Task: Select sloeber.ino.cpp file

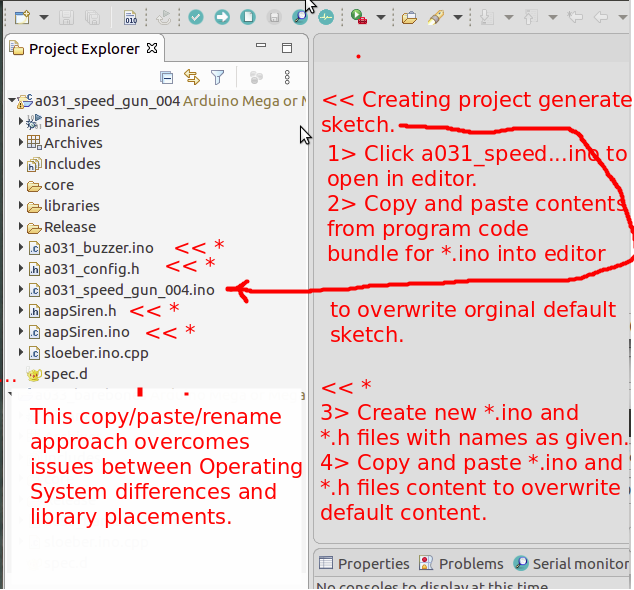Action: 95,353
